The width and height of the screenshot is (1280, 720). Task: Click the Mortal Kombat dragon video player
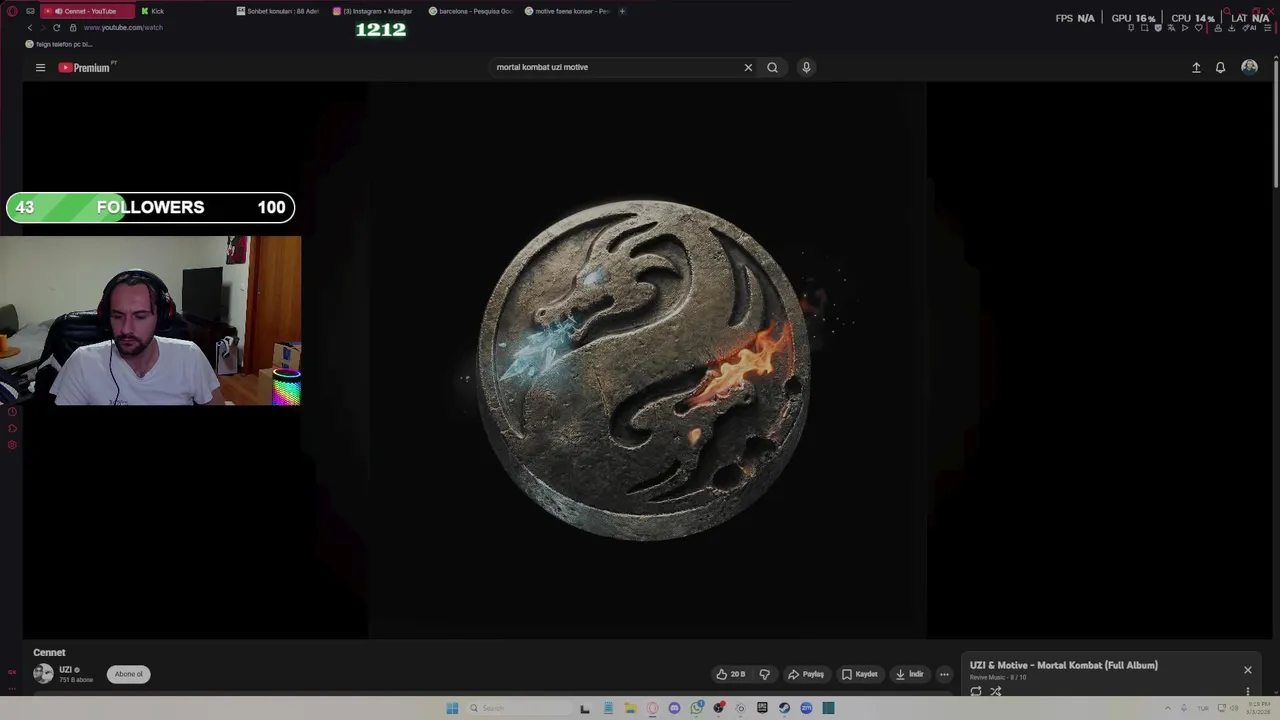point(646,360)
